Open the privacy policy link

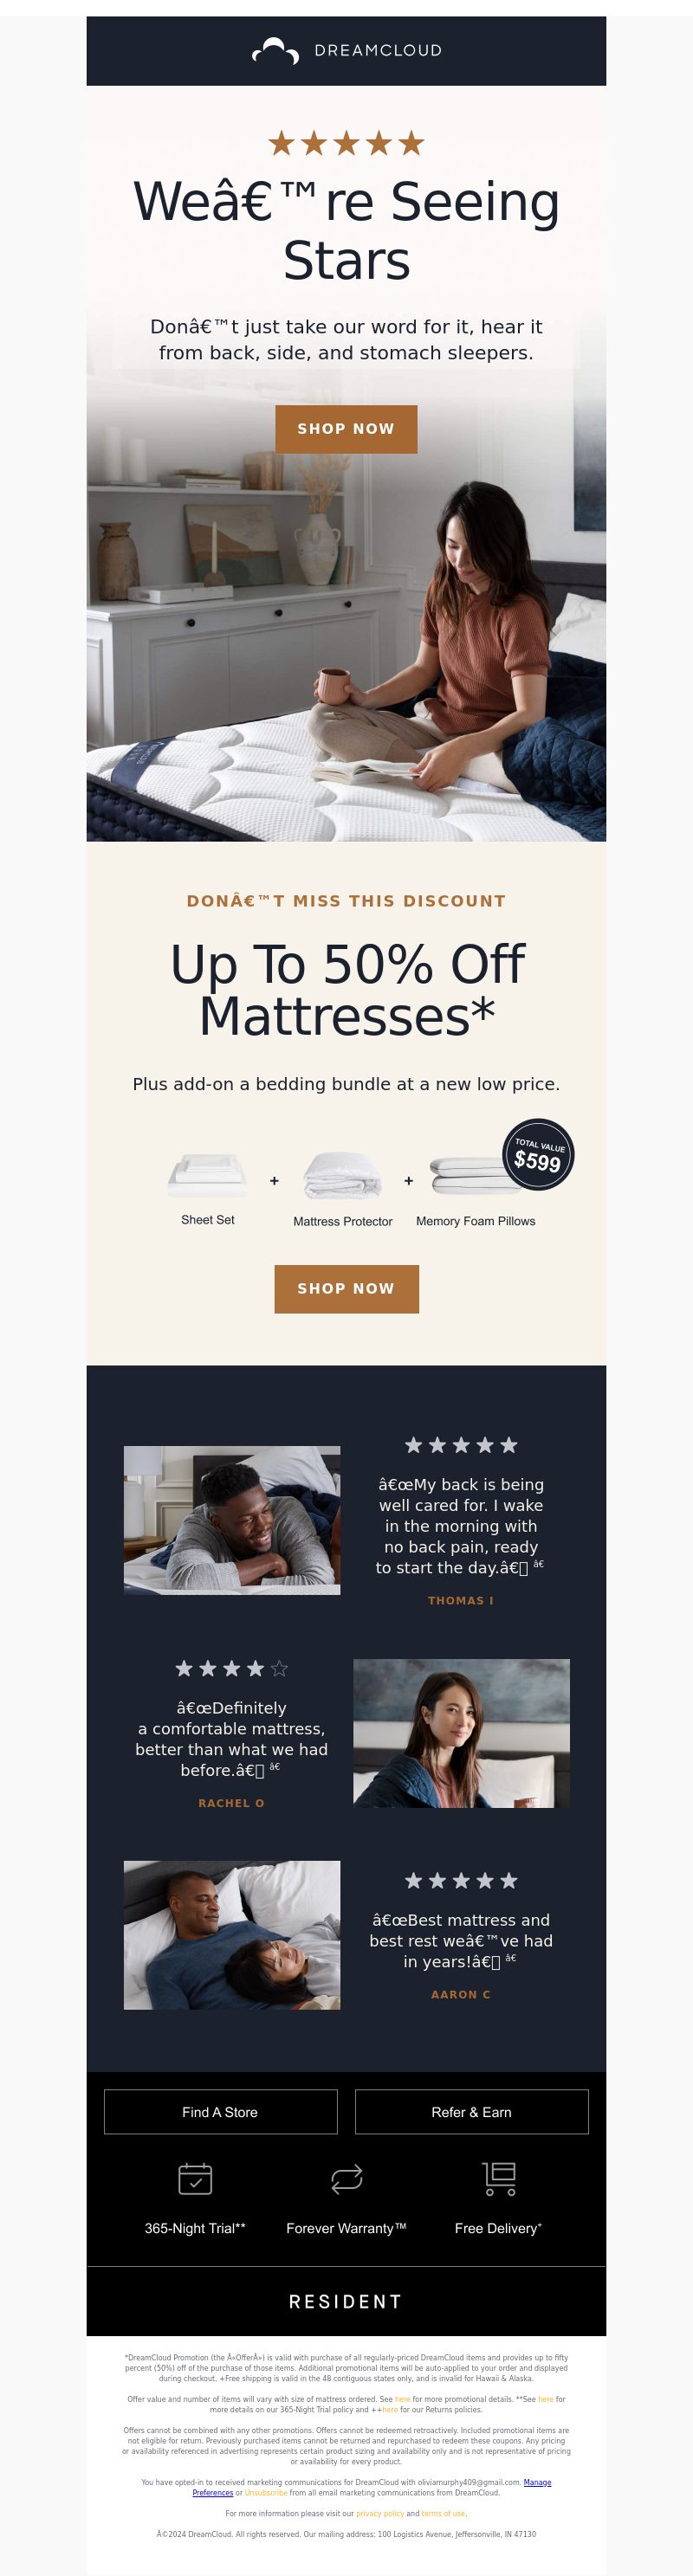point(380,2513)
